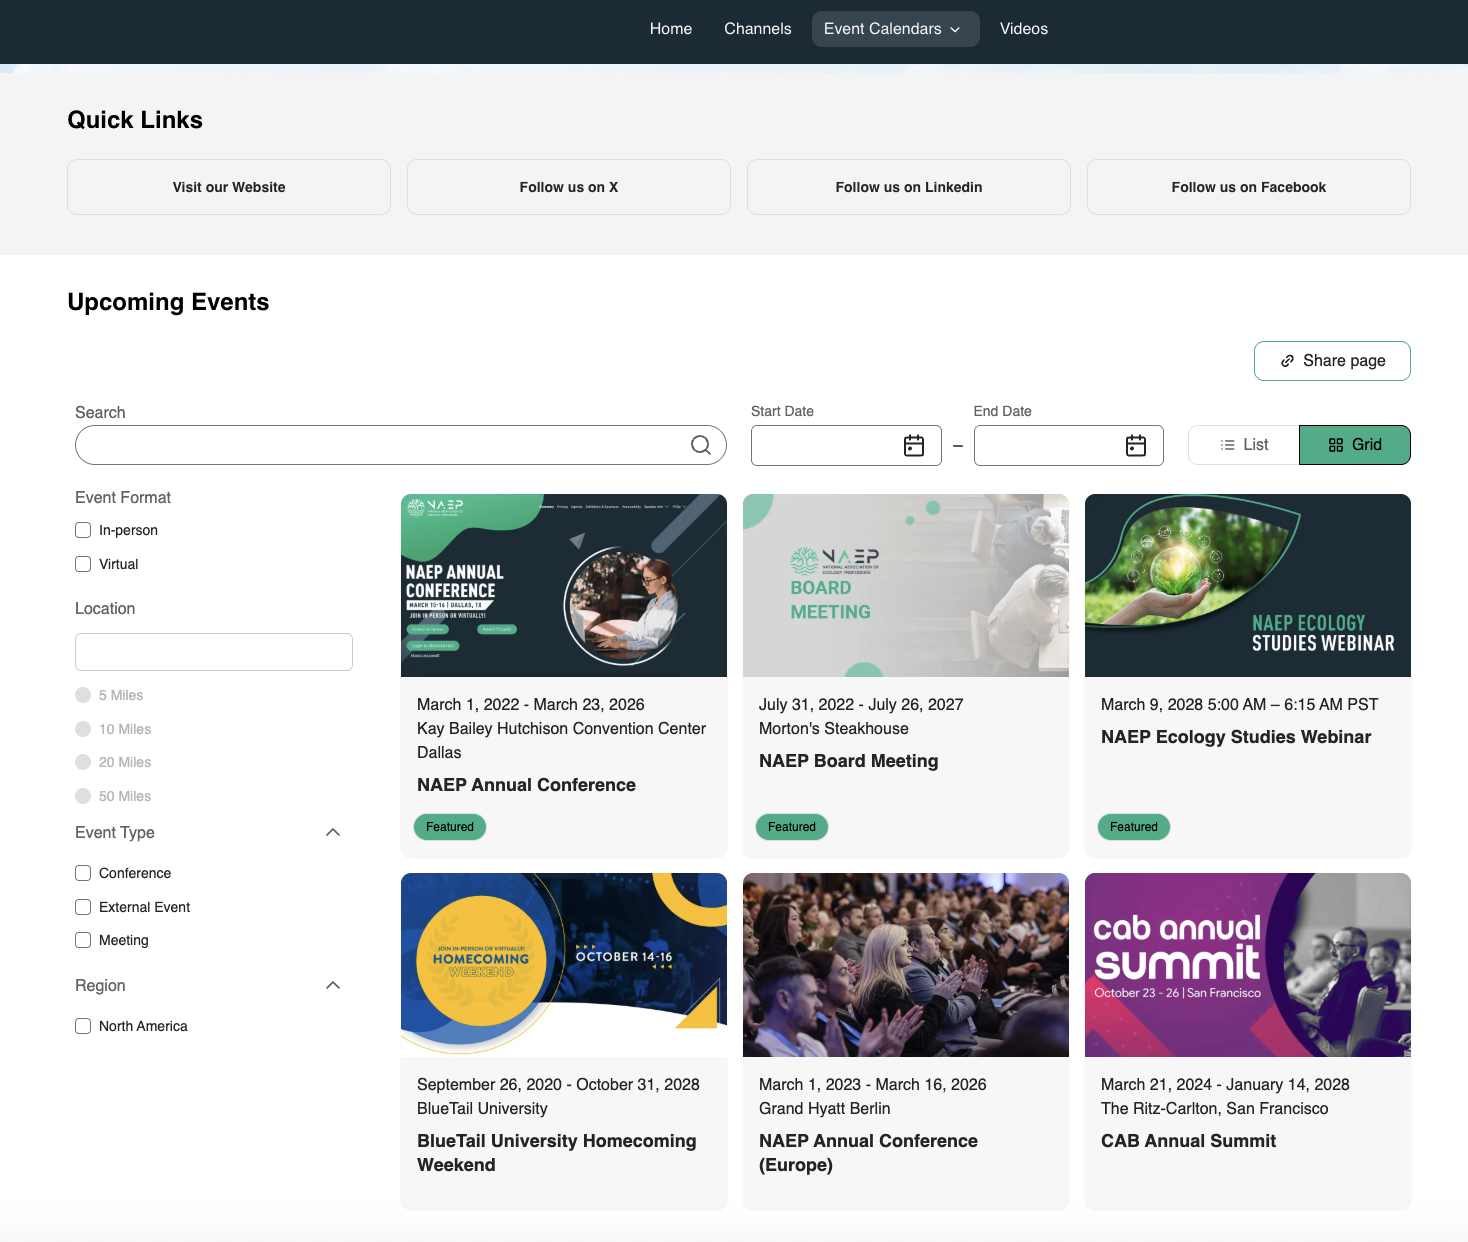The height and width of the screenshot is (1242, 1468).
Task: Click the End Date input field
Action: pos(1069,446)
